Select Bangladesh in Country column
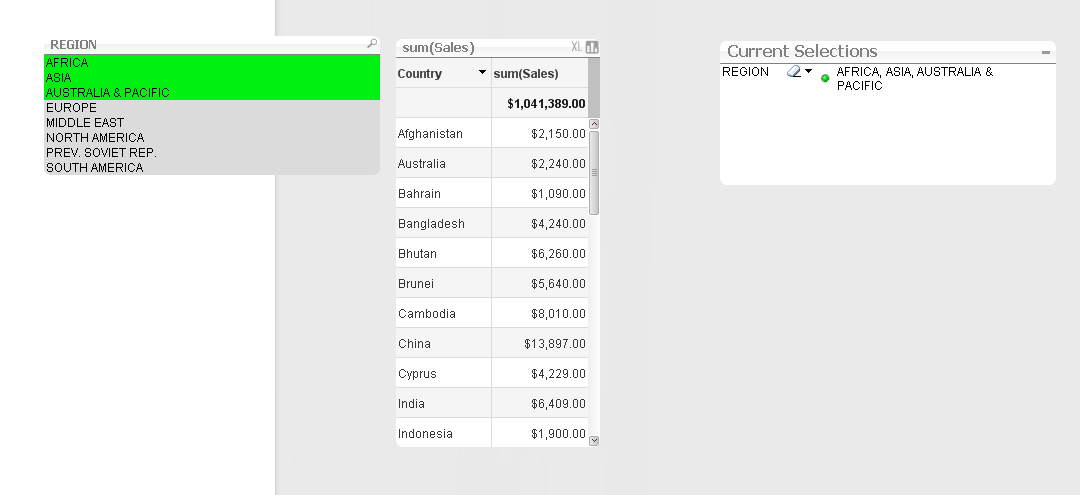 point(444,223)
